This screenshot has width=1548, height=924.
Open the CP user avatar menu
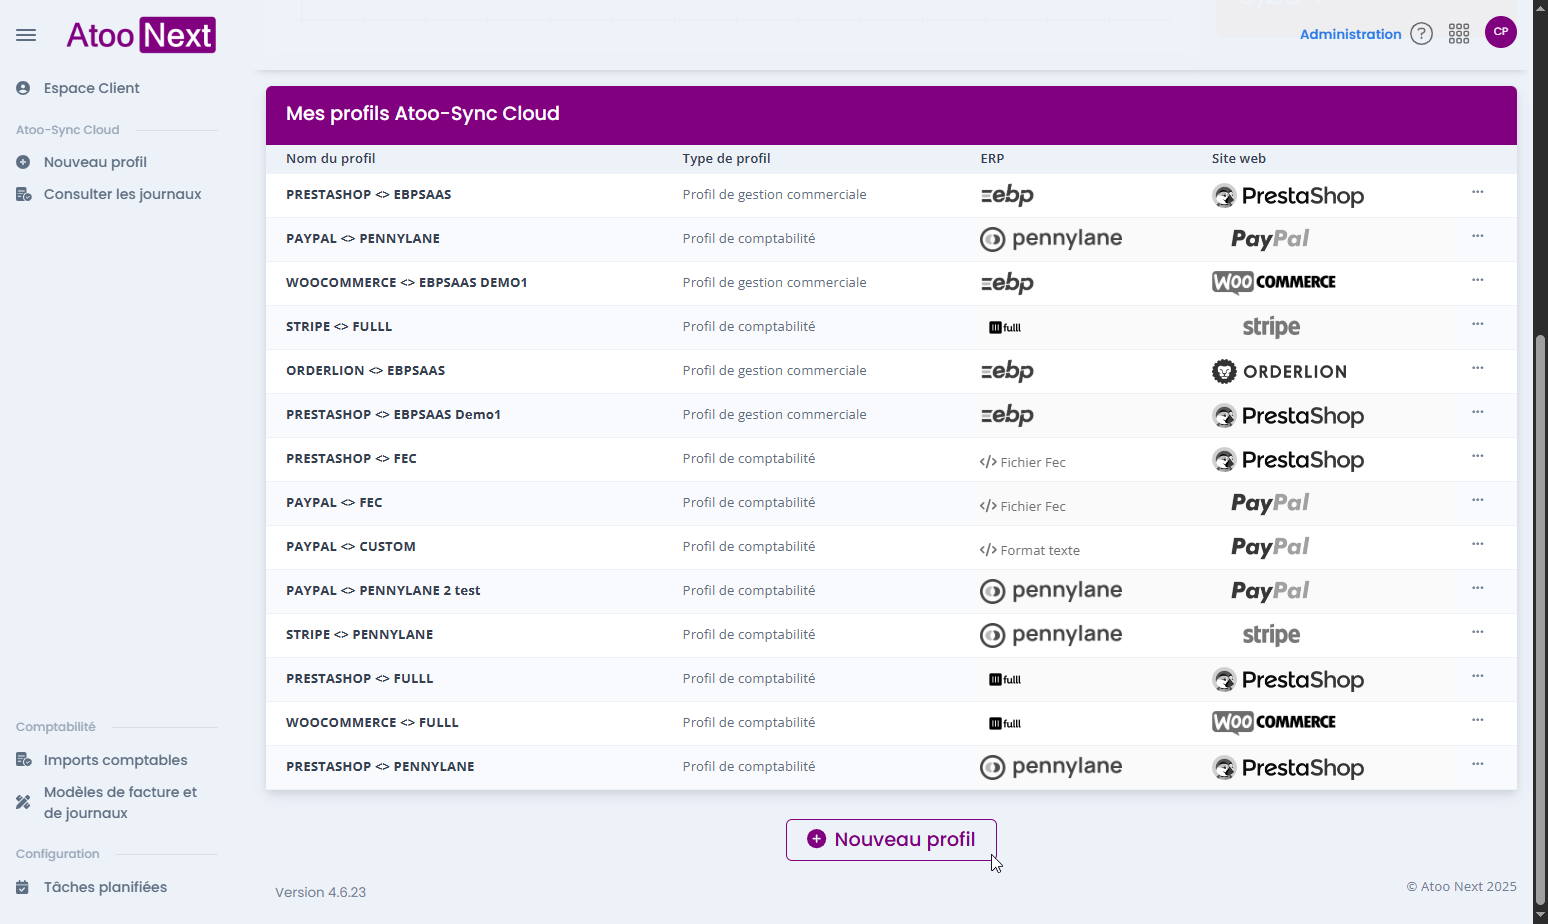point(1501,32)
